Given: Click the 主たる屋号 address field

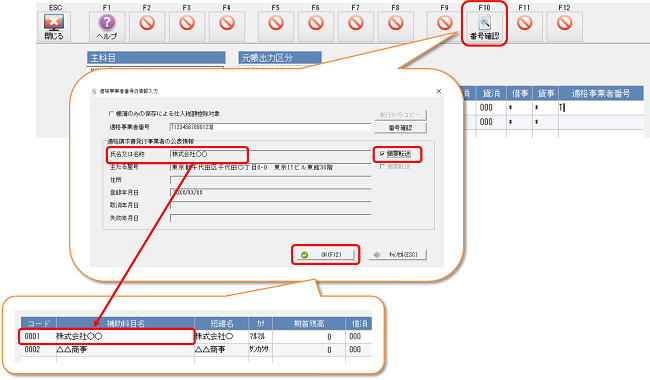Looking at the screenshot, I should pos(270,167).
